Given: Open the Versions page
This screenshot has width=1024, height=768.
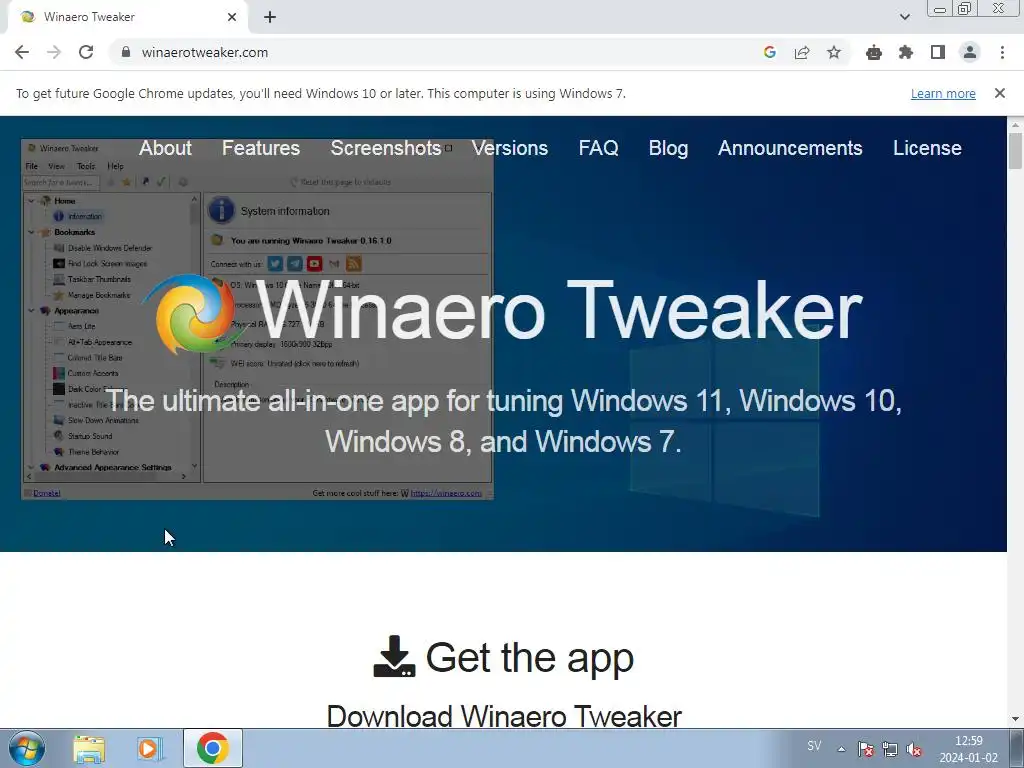Looking at the screenshot, I should pos(509,148).
